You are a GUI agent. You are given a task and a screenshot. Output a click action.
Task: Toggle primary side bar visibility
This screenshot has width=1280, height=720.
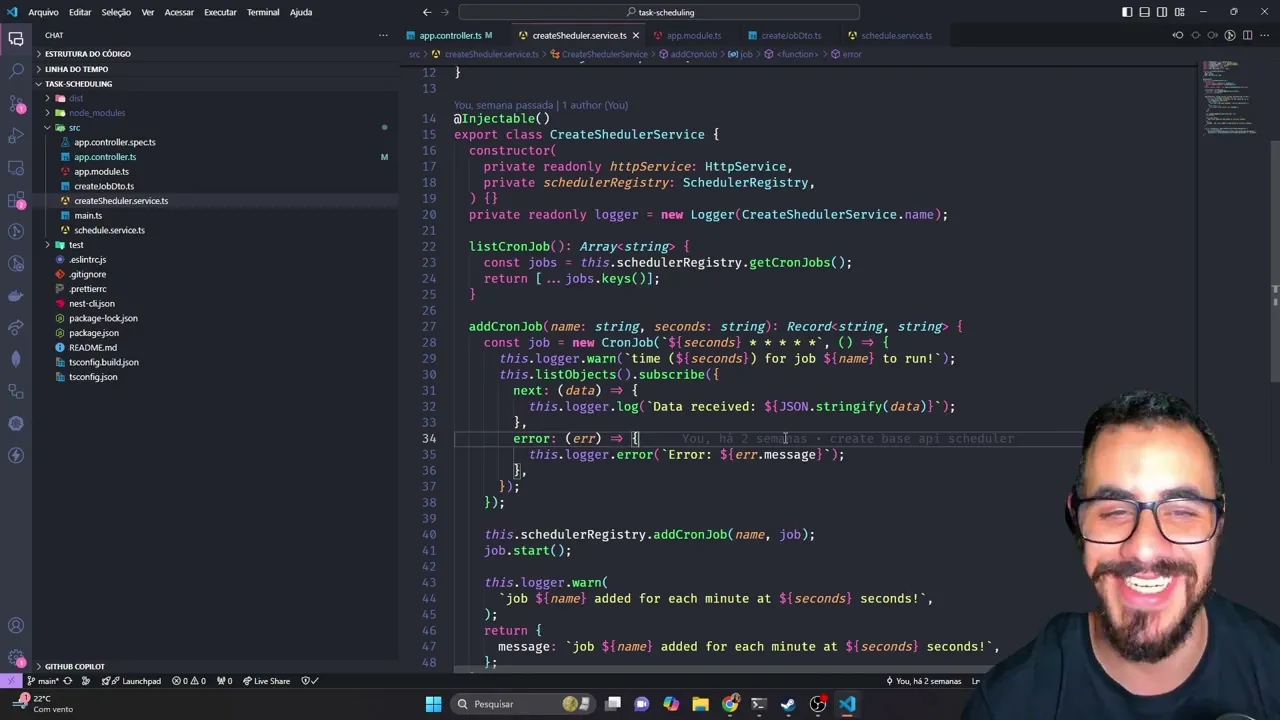(1127, 12)
